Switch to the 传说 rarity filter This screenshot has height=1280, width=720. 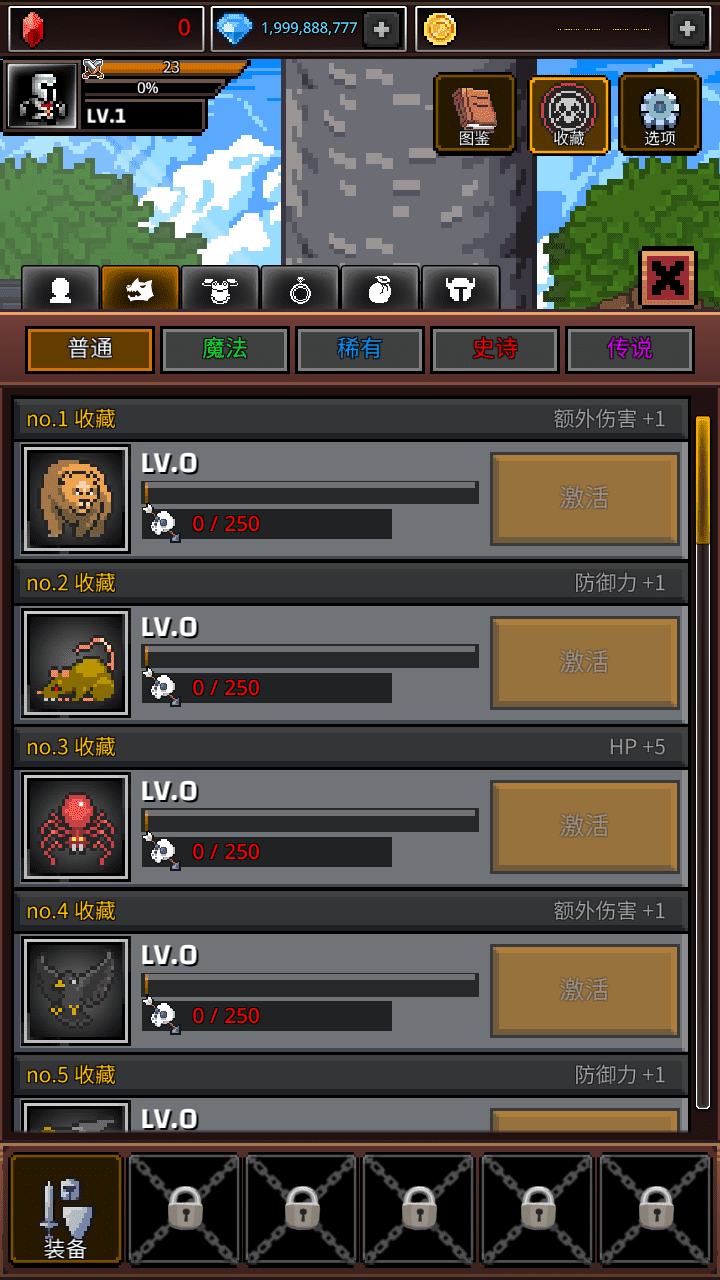click(630, 349)
